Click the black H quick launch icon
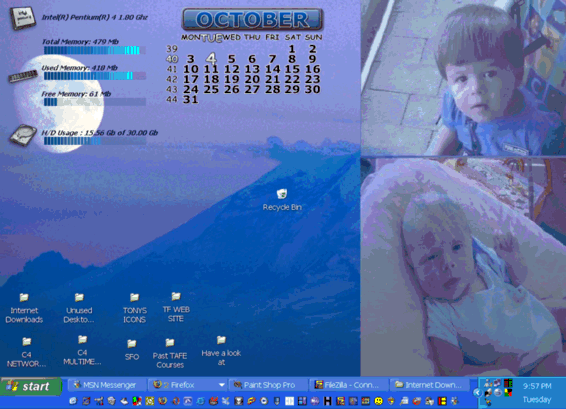Viewport: 566px width, 409px height. click(327, 401)
